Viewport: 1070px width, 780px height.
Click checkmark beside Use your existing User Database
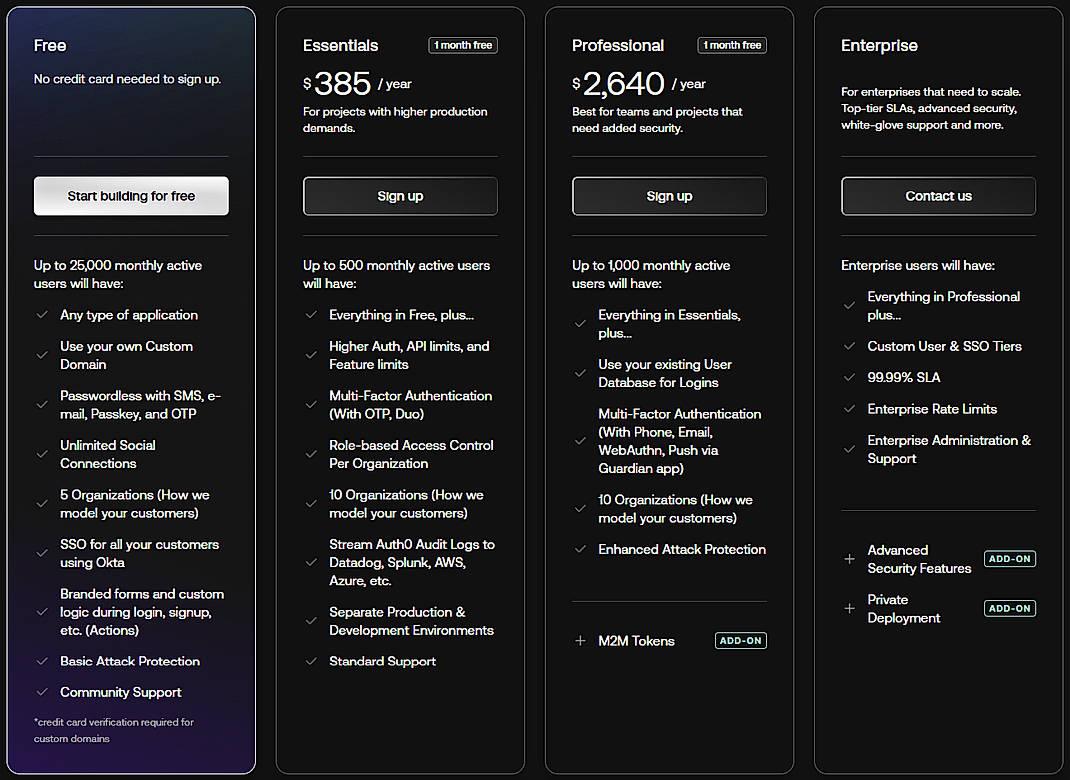pos(580,373)
